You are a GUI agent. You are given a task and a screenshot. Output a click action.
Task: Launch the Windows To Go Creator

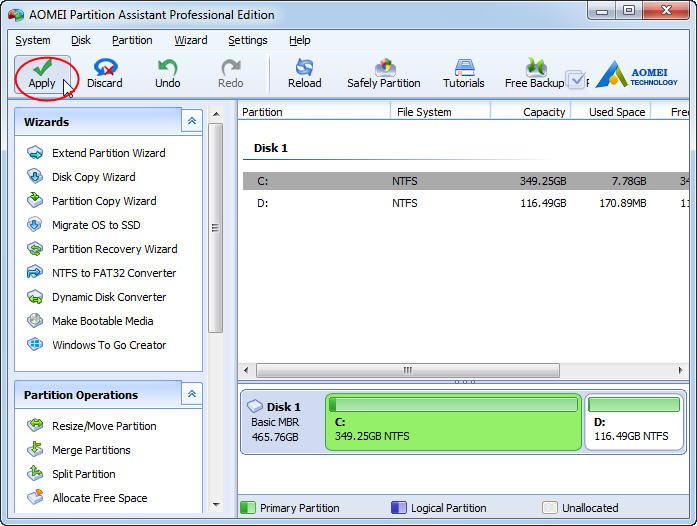109,345
